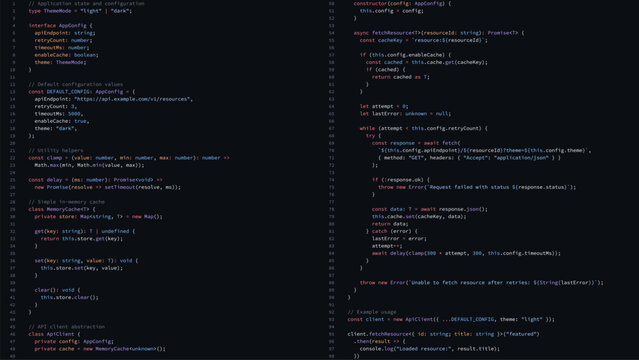Click the 'private store: Map<string, T>' line
The image size is (639, 360).
(x=99, y=216)
